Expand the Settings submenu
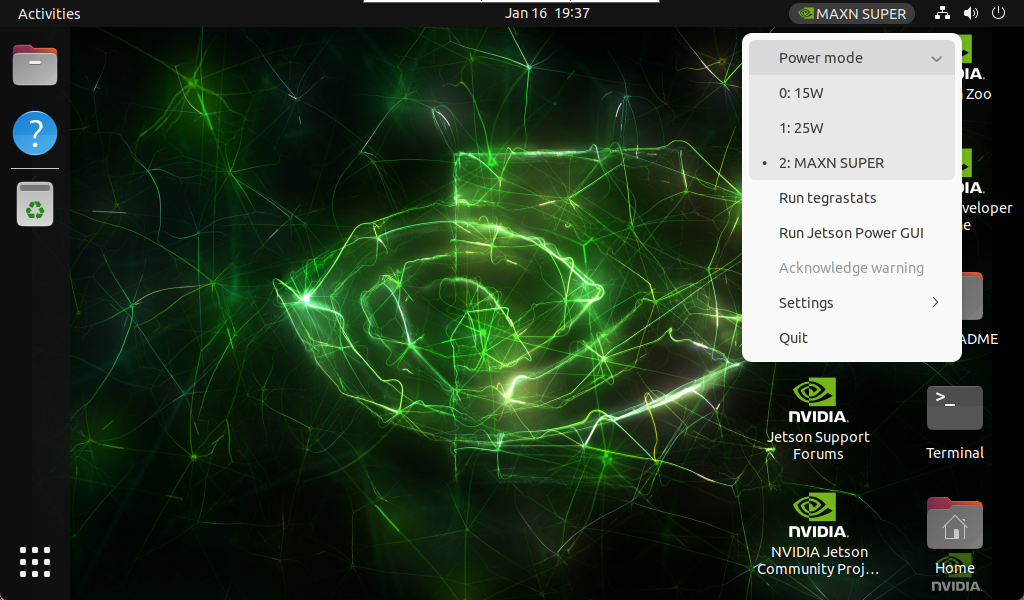Image resolution: width=1024 pixels, height=600 pixels. (x=852, y=303)
